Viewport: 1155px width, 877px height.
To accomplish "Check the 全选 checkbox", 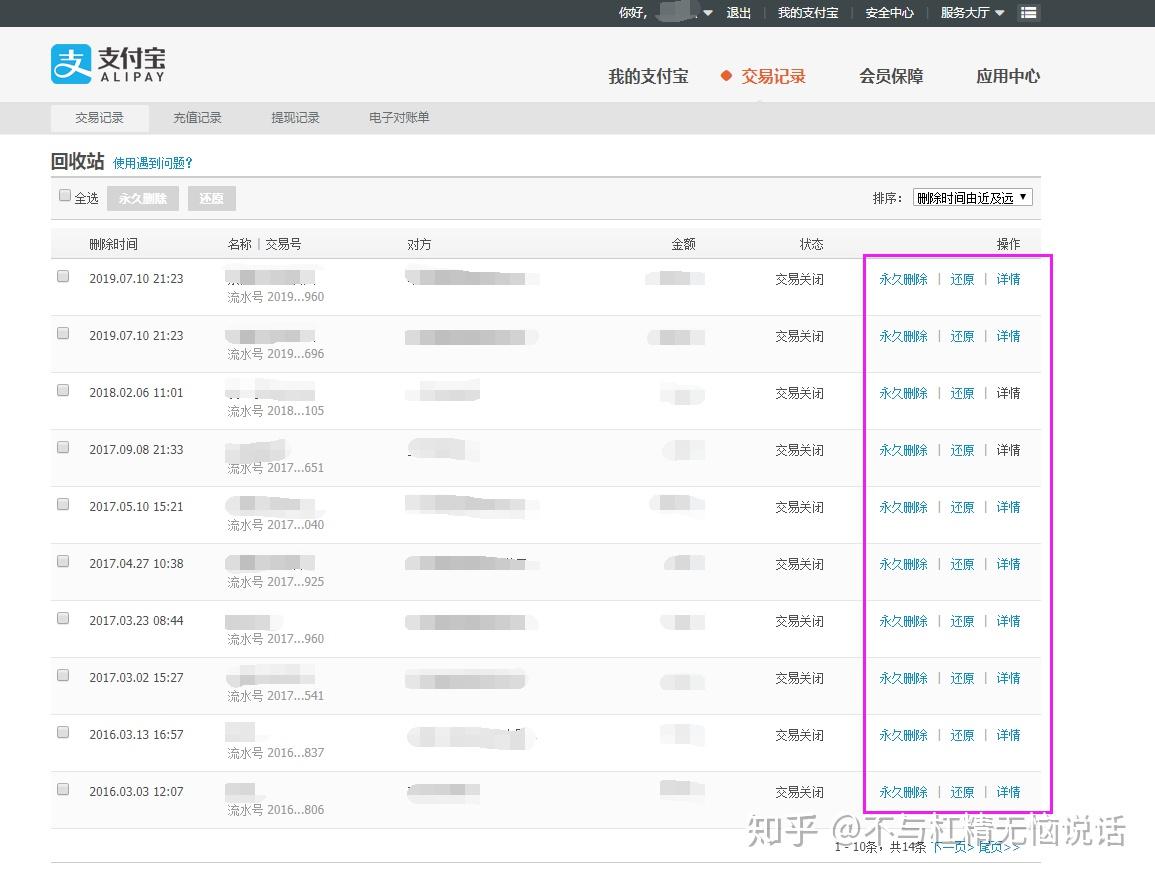I will (x=65, y=195).
